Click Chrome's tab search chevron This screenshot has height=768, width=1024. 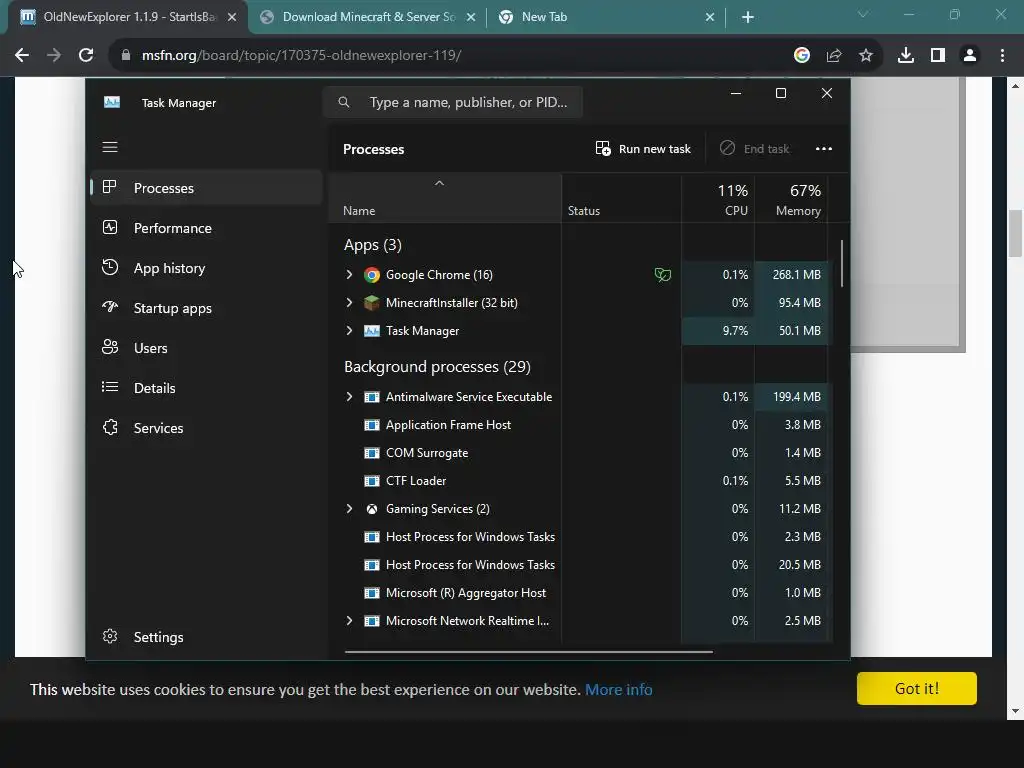click(863, 14)
